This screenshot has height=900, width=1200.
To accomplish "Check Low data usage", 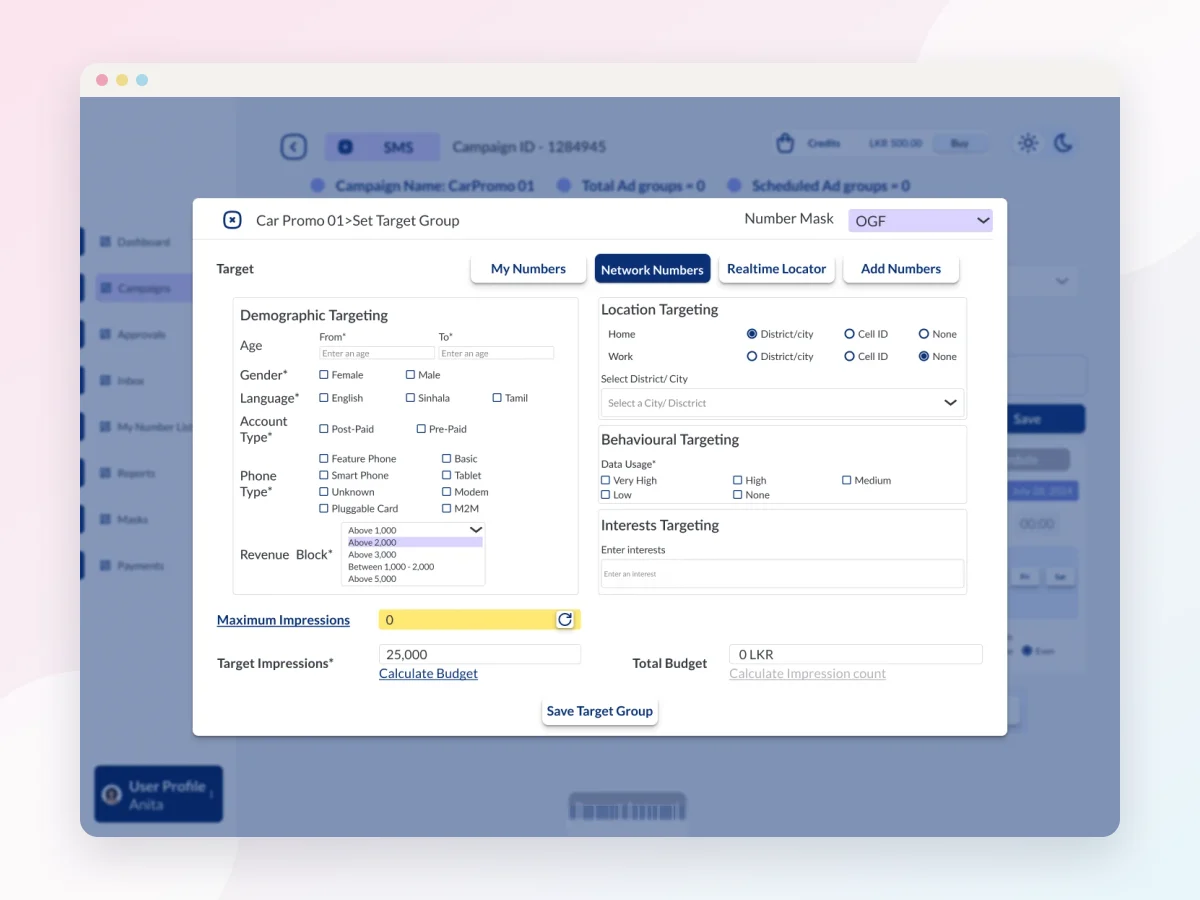I will (606, 495).
